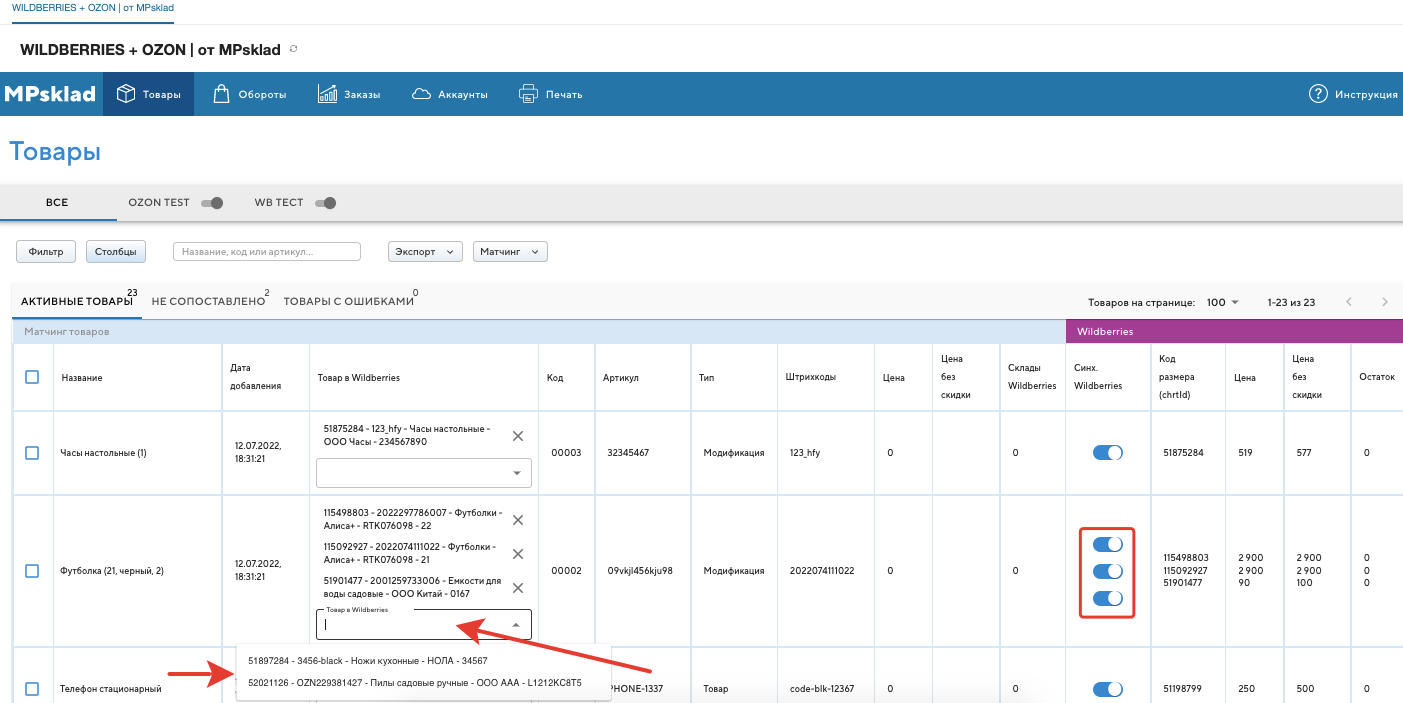The width and height of the screenshot is (1403, 703).
Task: Toggle the OZON TEST switch
Action: coord(212,203)
